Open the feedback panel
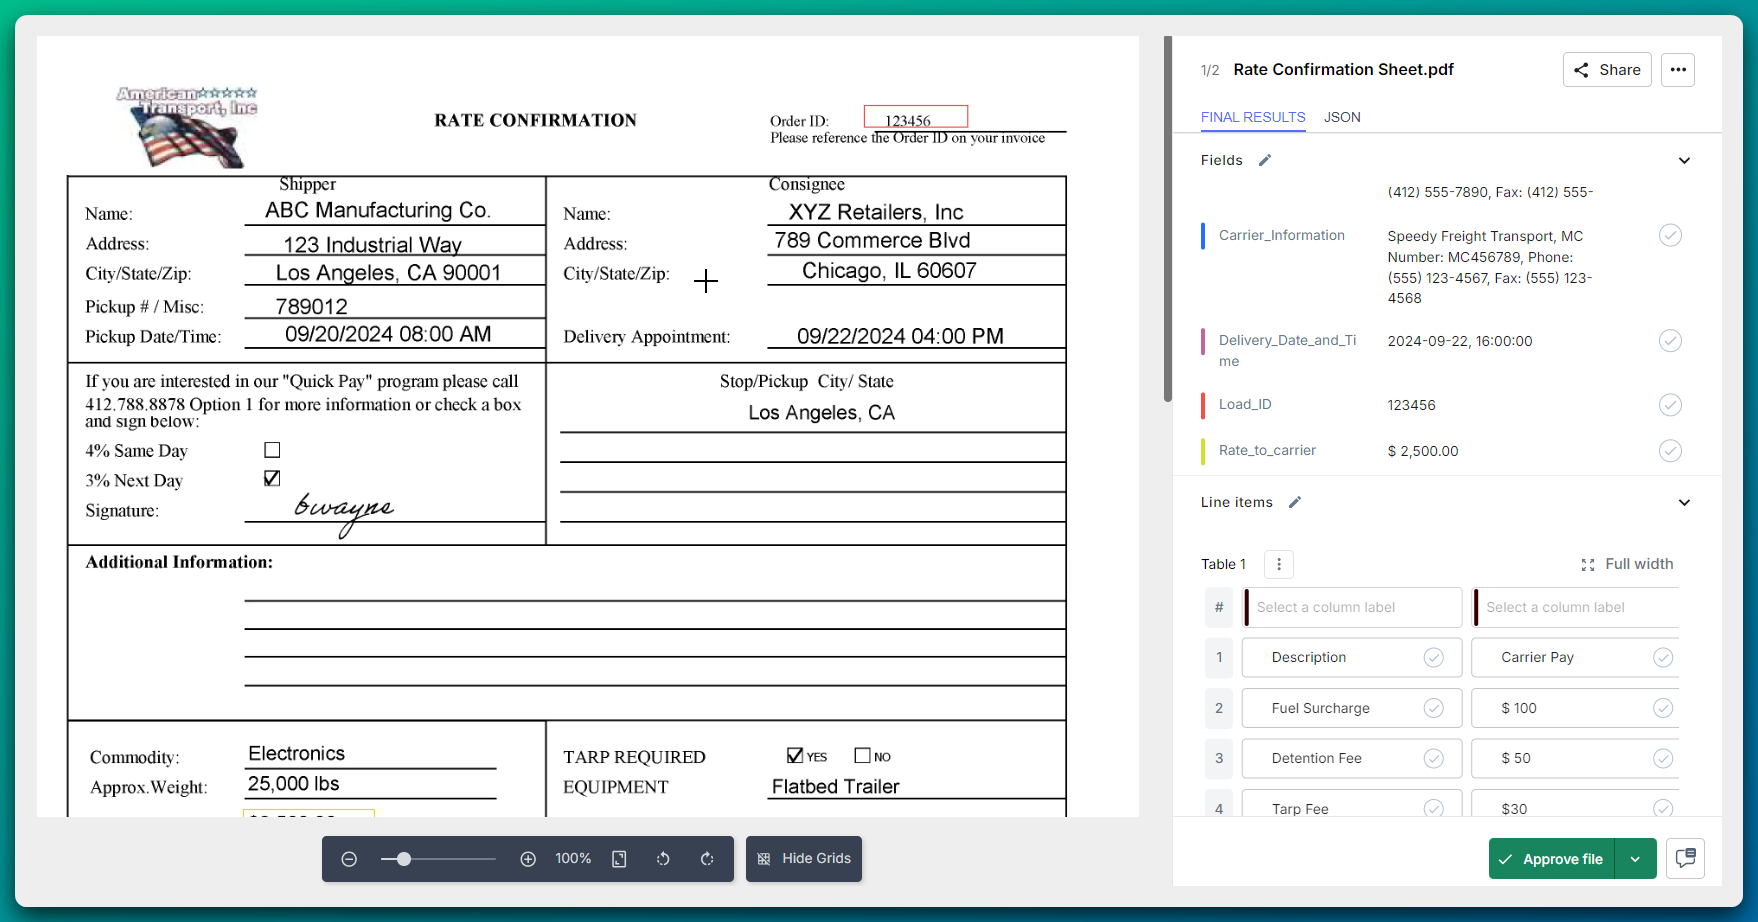The width and height of the screenshot is (1758, 922). 1686,858
